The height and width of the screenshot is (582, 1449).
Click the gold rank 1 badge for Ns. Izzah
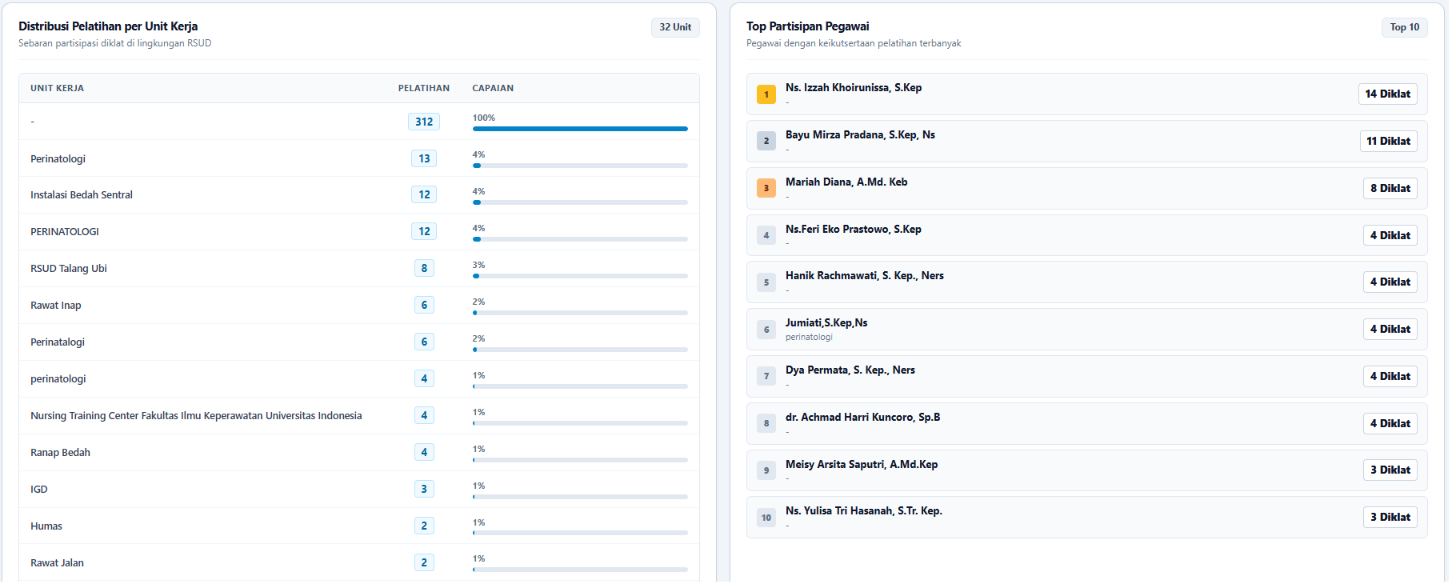coord(766,94)
